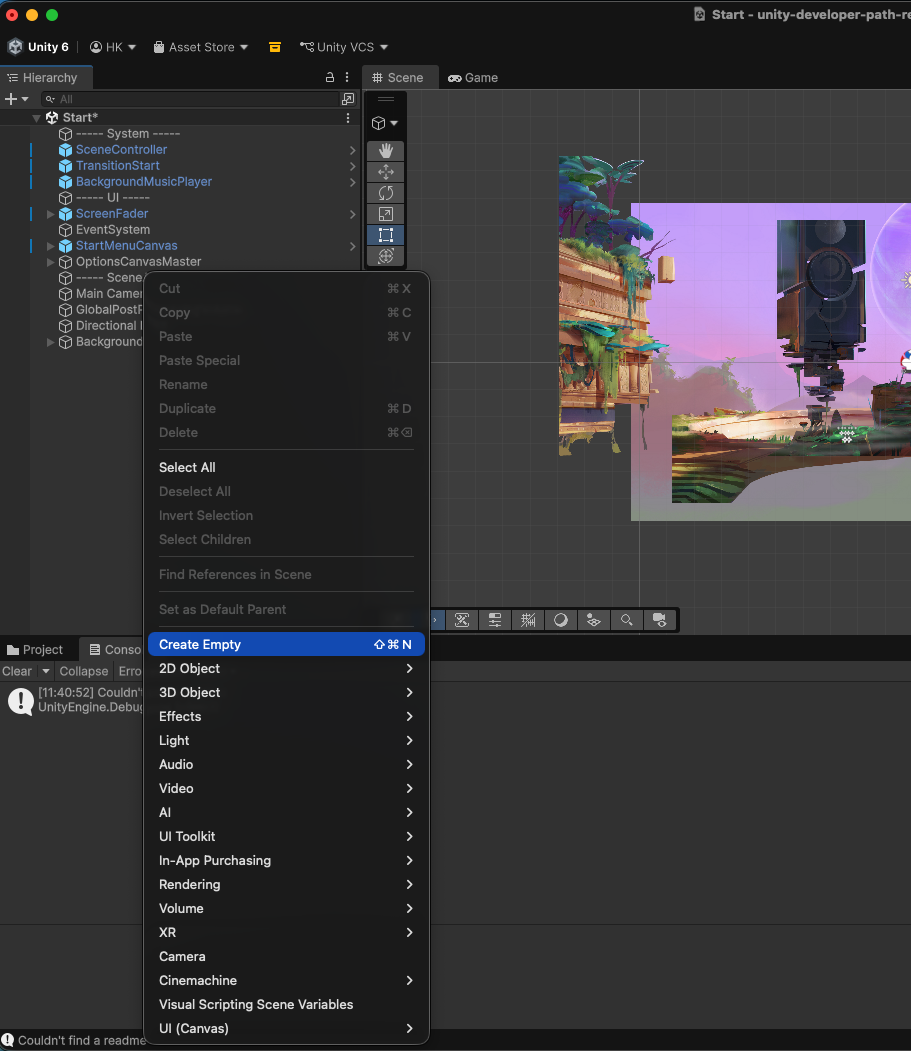This screenshot has height=1051, width=911.
Task: Open the scene camera settings icon
Action: pyautogui.click(x=660, y=620)
